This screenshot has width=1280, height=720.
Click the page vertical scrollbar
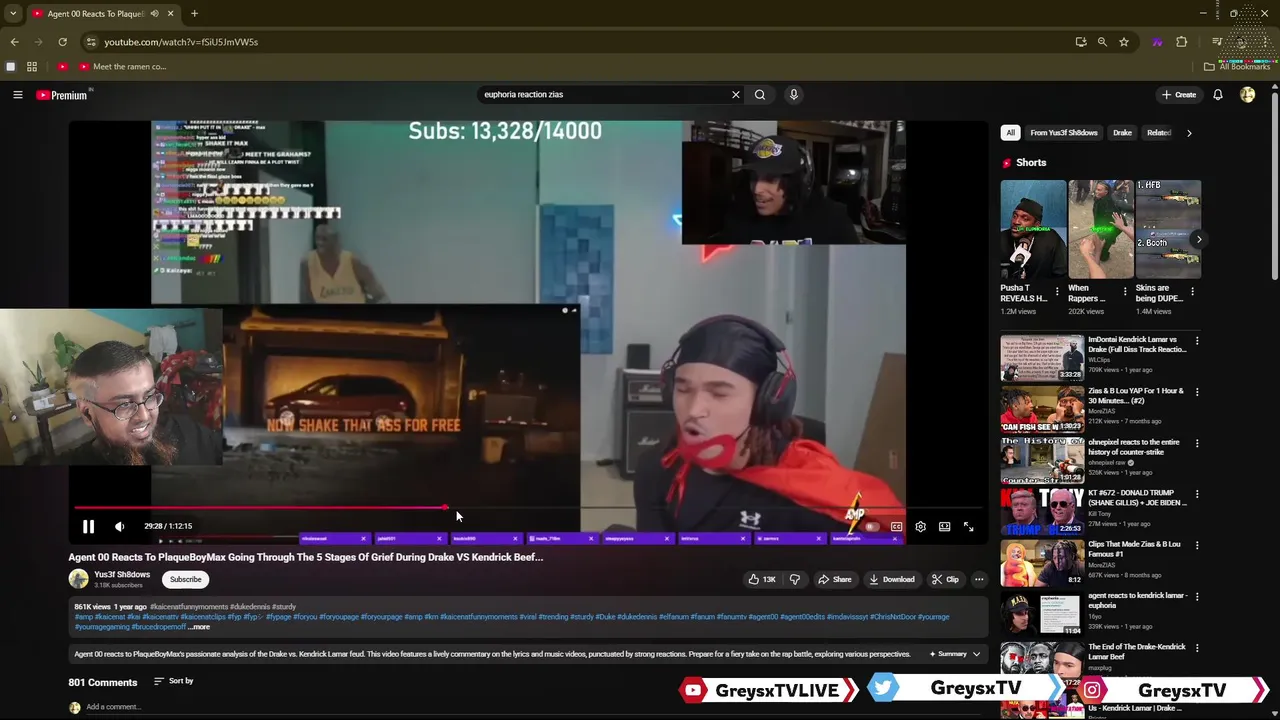(x=1274, y=186)
